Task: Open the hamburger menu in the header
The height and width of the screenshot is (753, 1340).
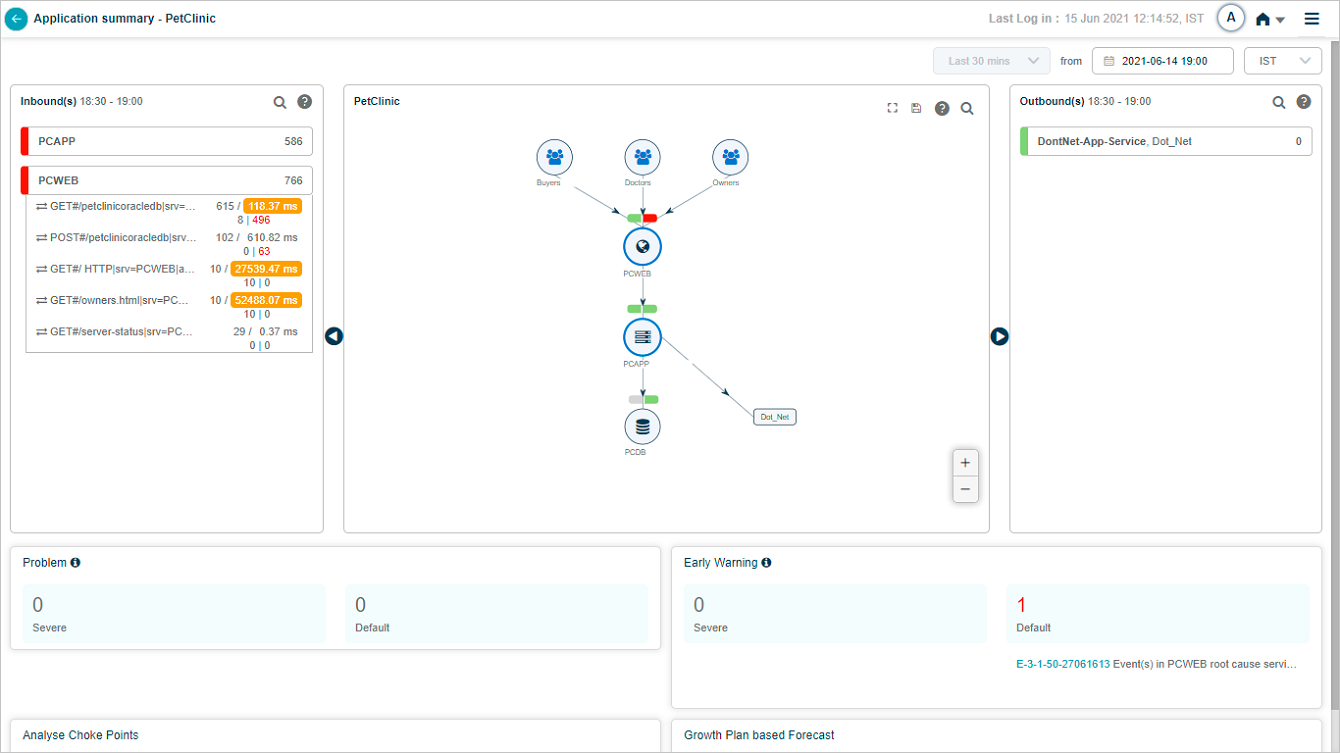Action: 1311,19
